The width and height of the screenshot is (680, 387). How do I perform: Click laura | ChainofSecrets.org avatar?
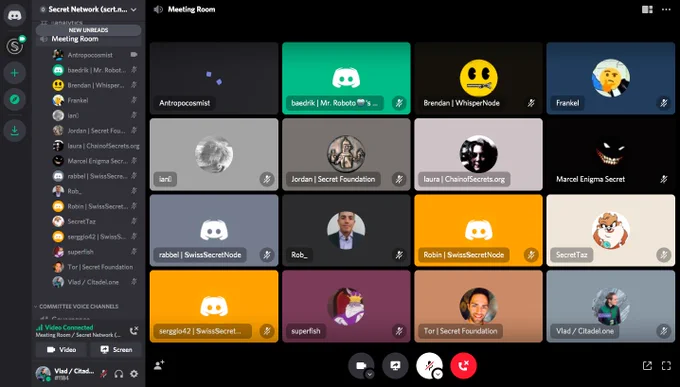[478, 154]
